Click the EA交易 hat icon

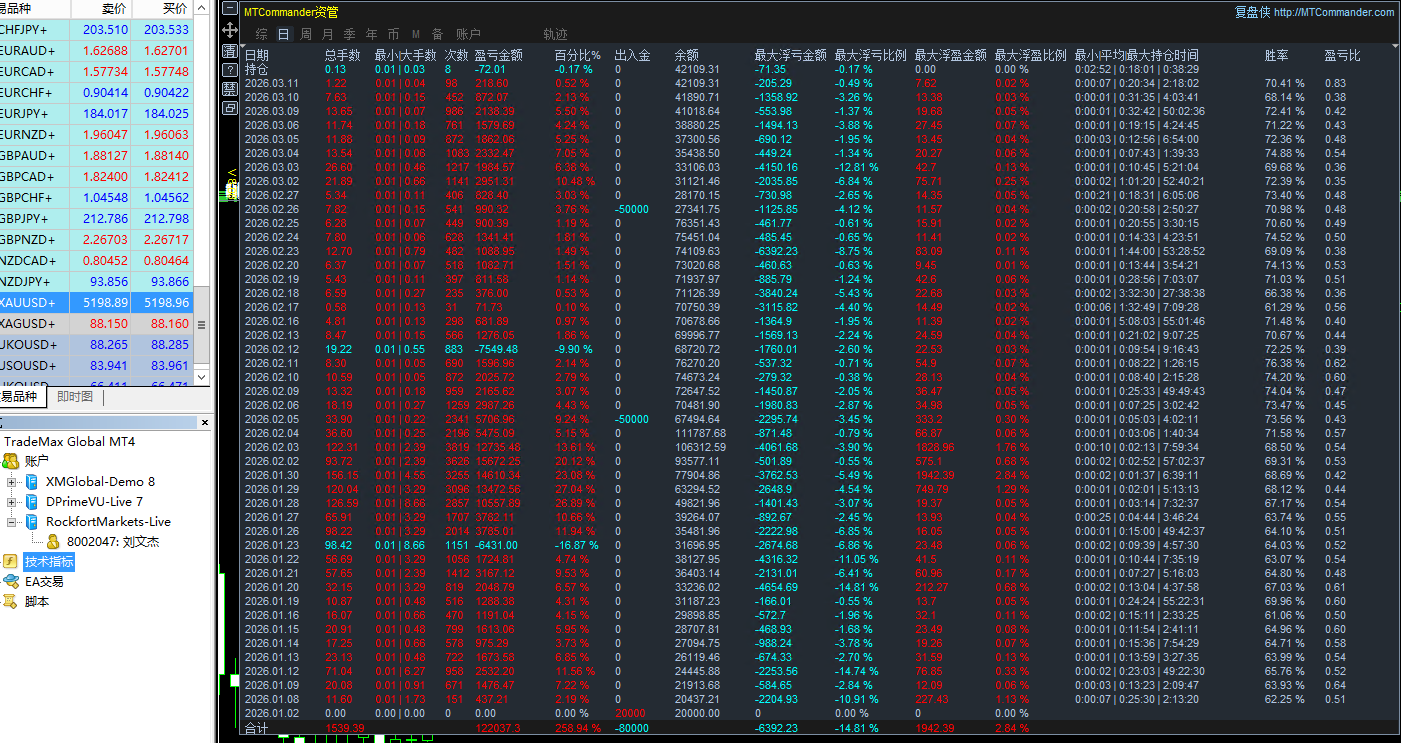11,581
